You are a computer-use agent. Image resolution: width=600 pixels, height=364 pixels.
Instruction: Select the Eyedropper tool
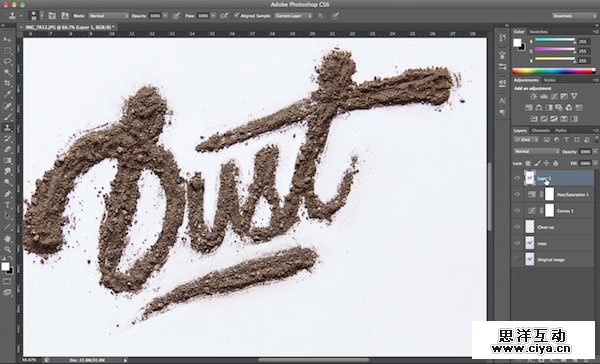click(x=7, y=94)
